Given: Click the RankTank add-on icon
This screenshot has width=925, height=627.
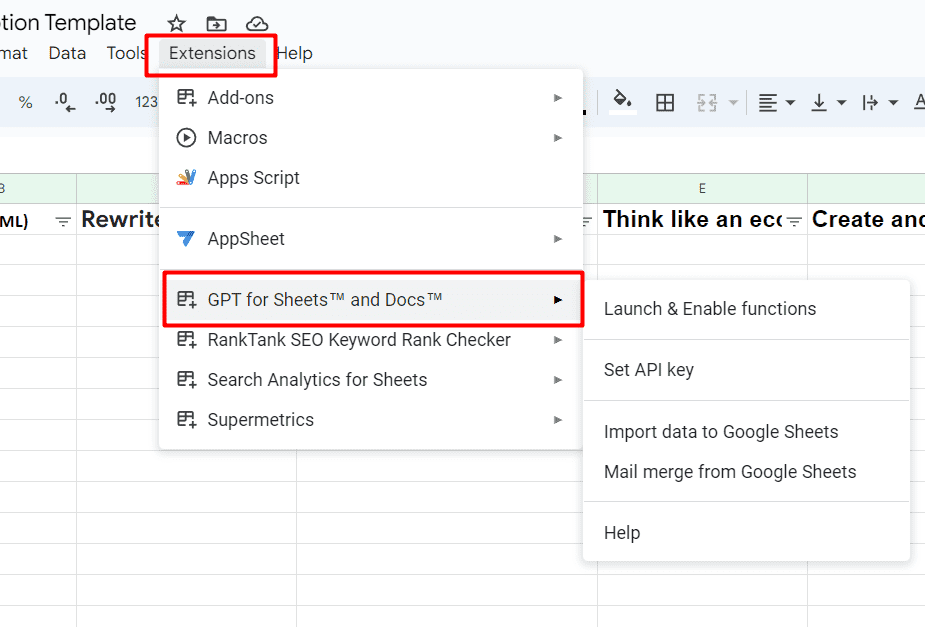Looking at the screenshot, I should click(186, 339).
